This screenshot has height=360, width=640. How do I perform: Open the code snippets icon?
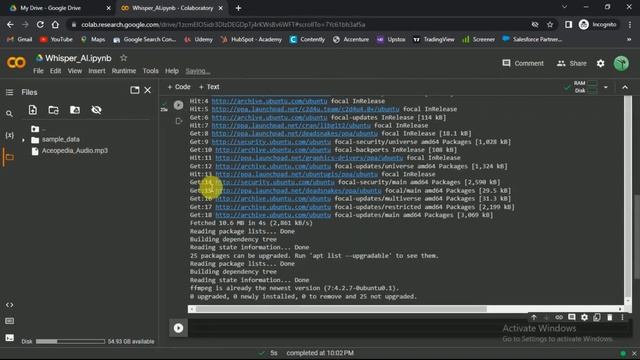[9, 305]
